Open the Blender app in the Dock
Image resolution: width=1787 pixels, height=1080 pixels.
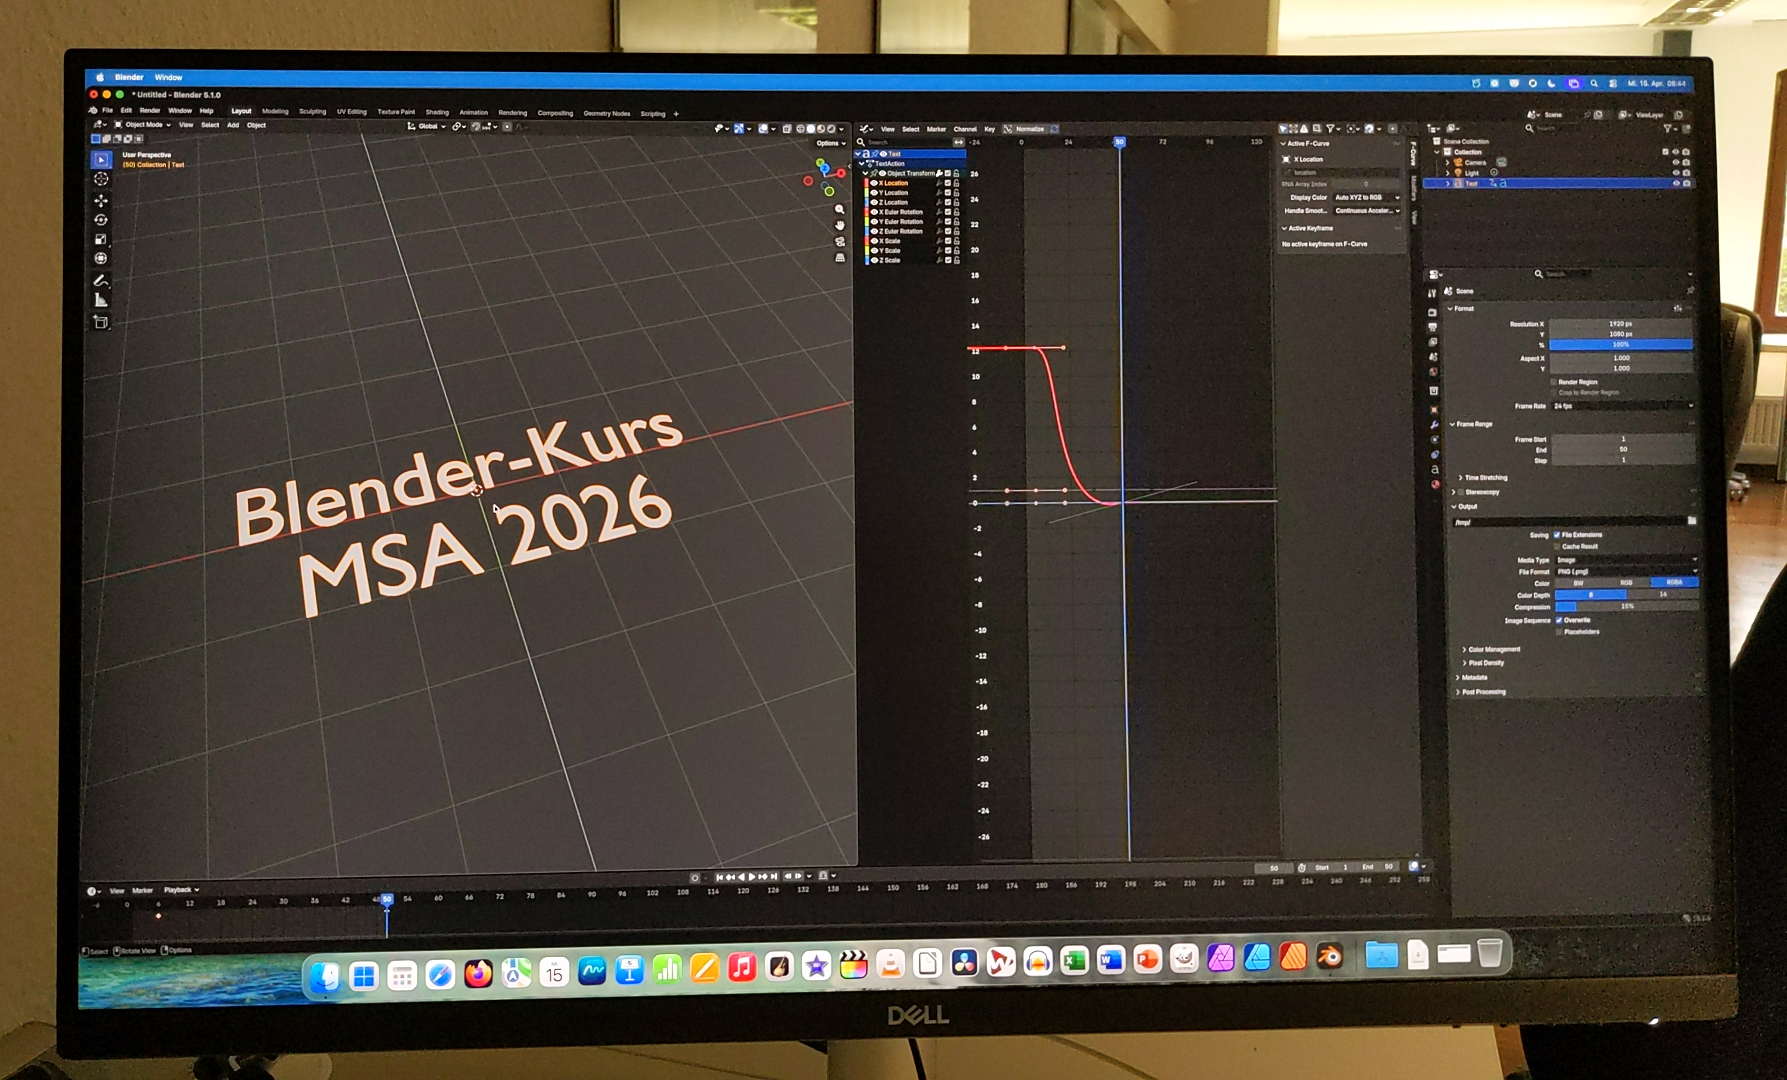point(1329,957)
